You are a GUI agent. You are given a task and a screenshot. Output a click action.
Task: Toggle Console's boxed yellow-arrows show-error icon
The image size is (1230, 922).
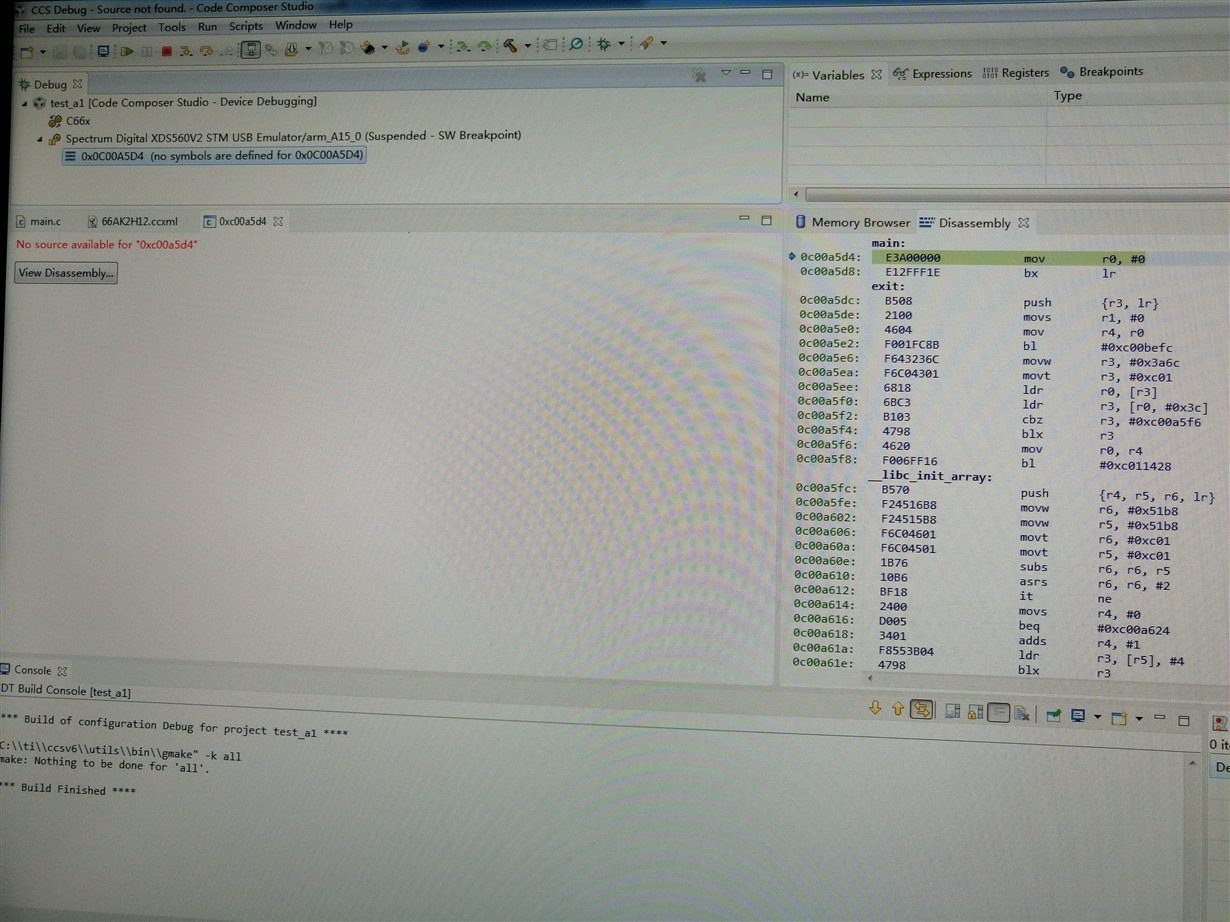tap(922, 709)
